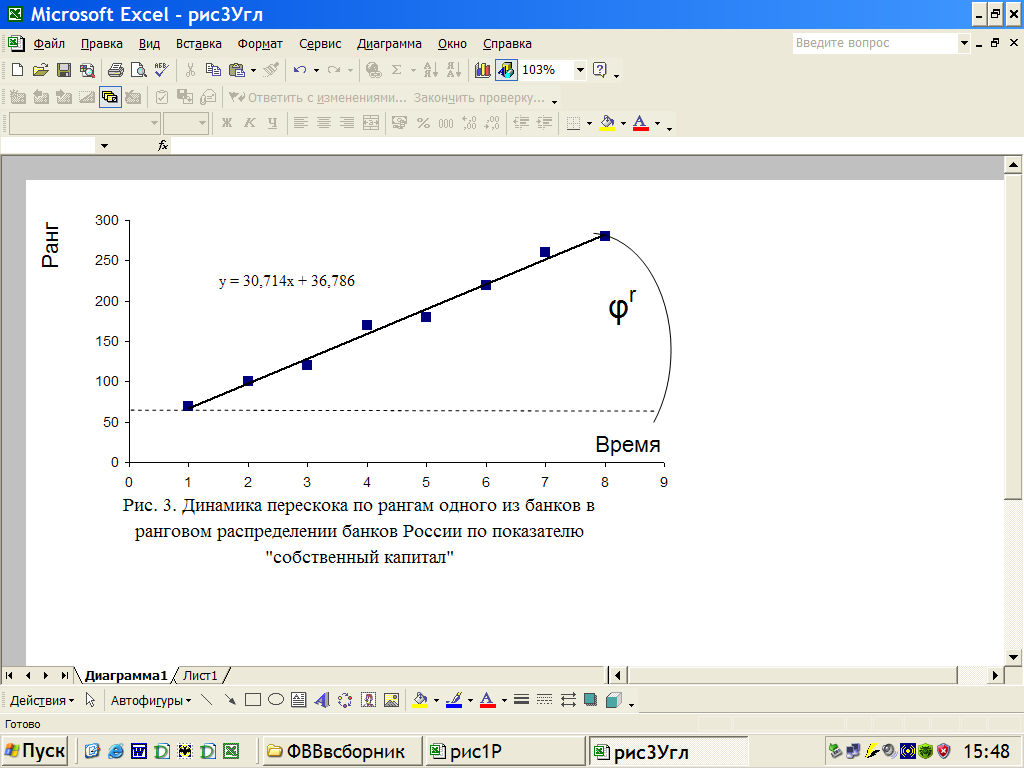Open the Name Box dropdown
Screen dimensions: 1024x768
(x=104, y=146)
